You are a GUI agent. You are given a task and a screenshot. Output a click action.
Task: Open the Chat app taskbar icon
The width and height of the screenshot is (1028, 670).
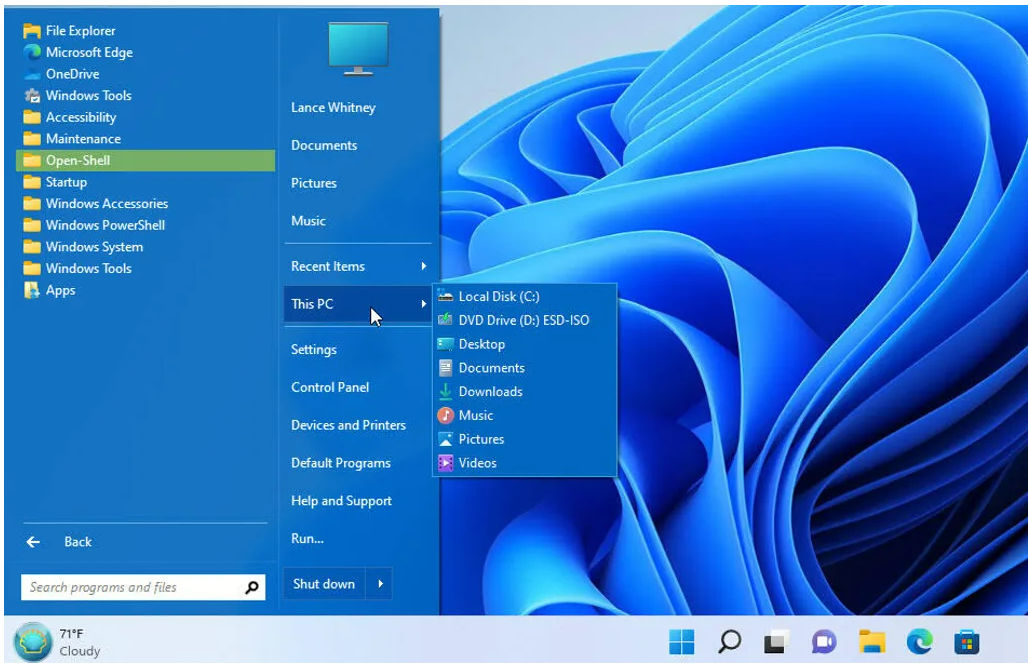824,642
